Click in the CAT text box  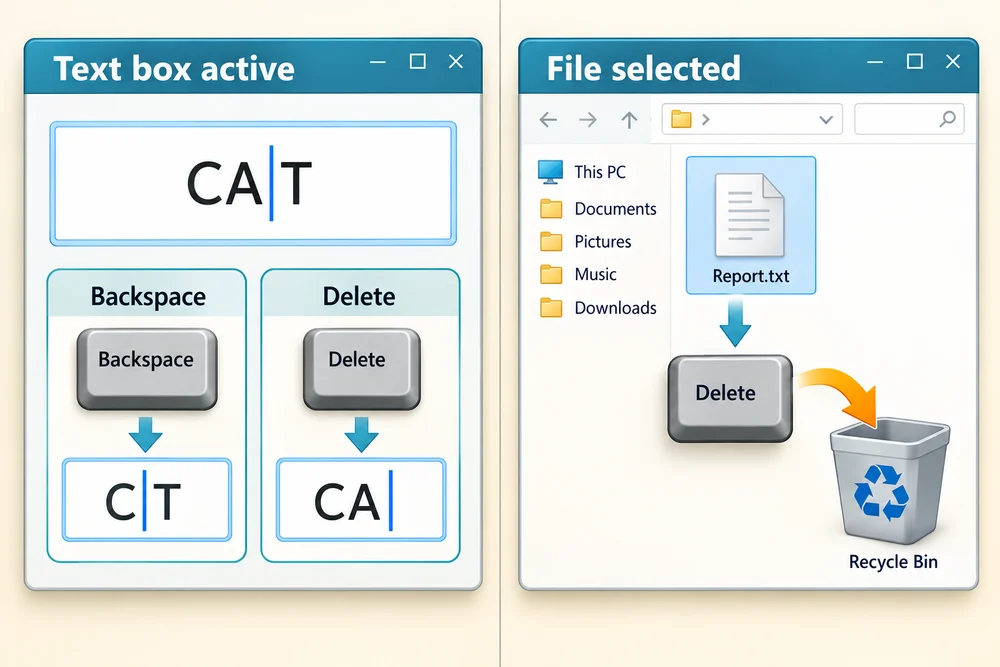coord(253,184)
